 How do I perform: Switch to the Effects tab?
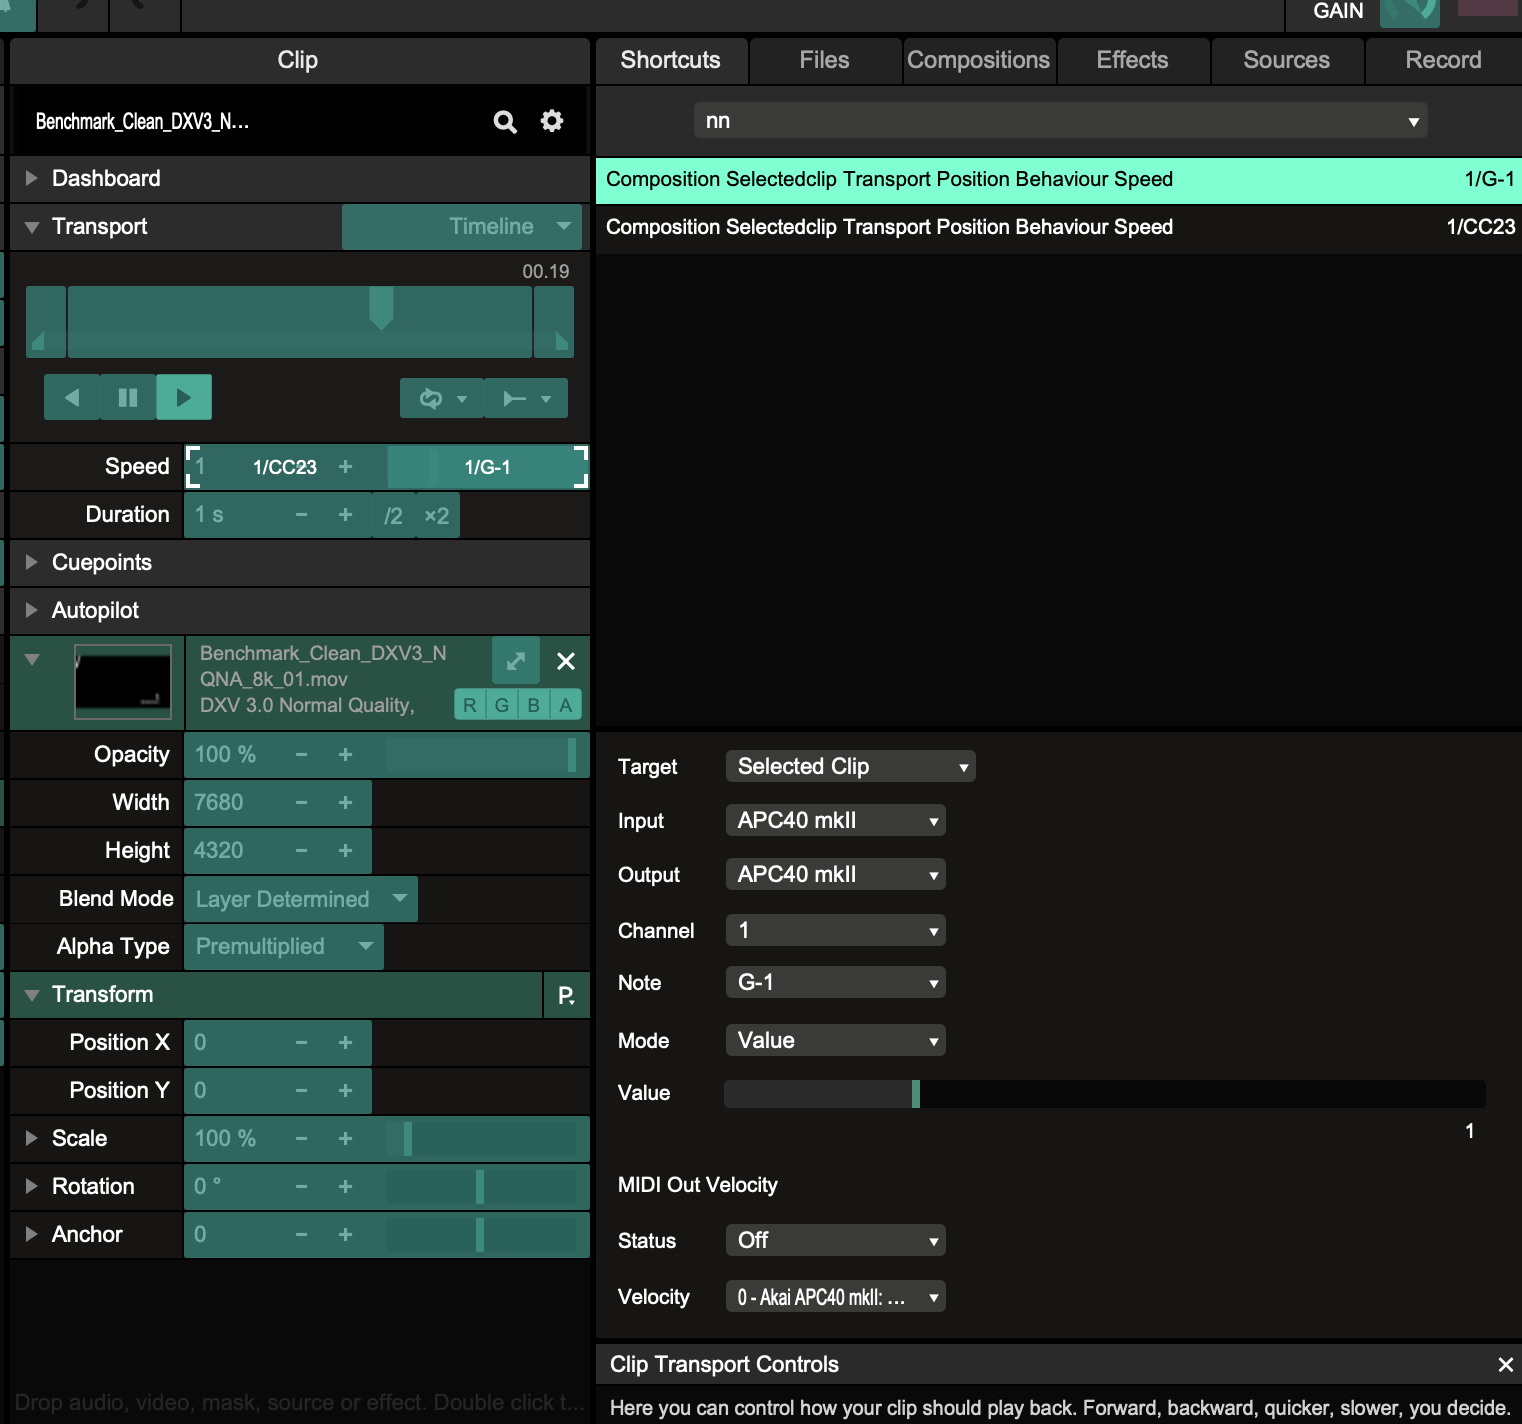1132,60
